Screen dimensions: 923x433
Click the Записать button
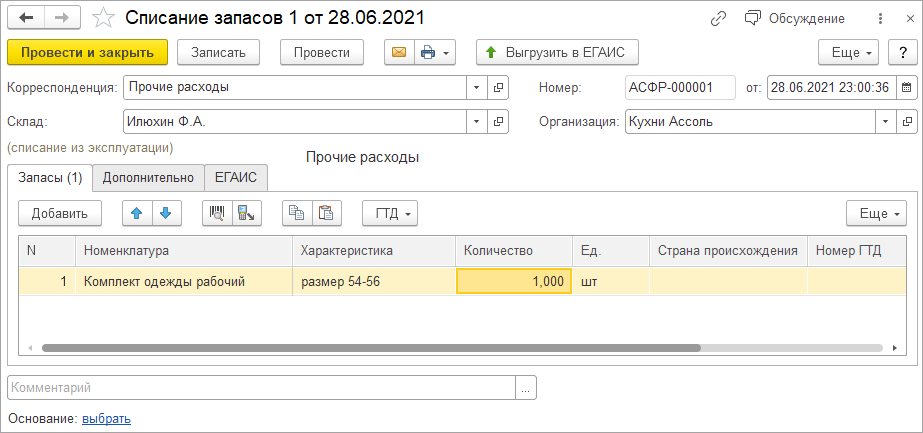point(218,52)
